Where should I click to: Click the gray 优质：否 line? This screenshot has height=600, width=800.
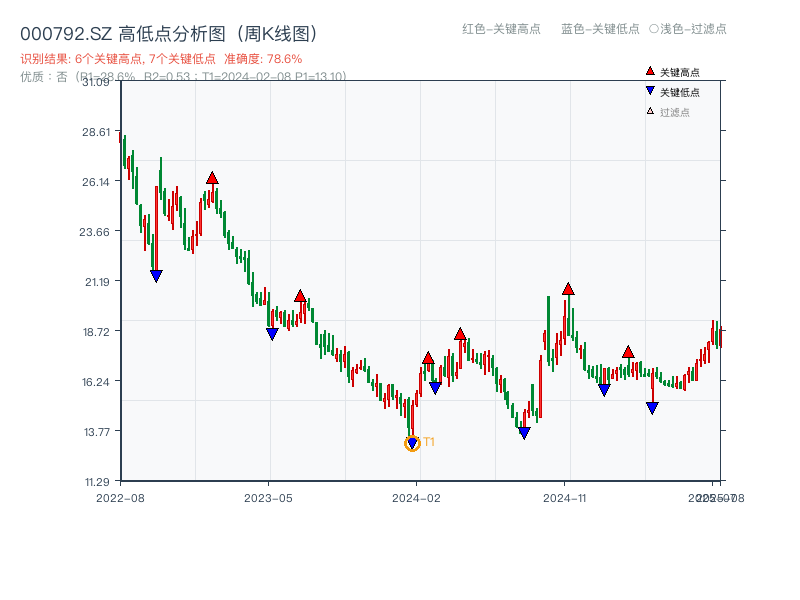point(183,77)
